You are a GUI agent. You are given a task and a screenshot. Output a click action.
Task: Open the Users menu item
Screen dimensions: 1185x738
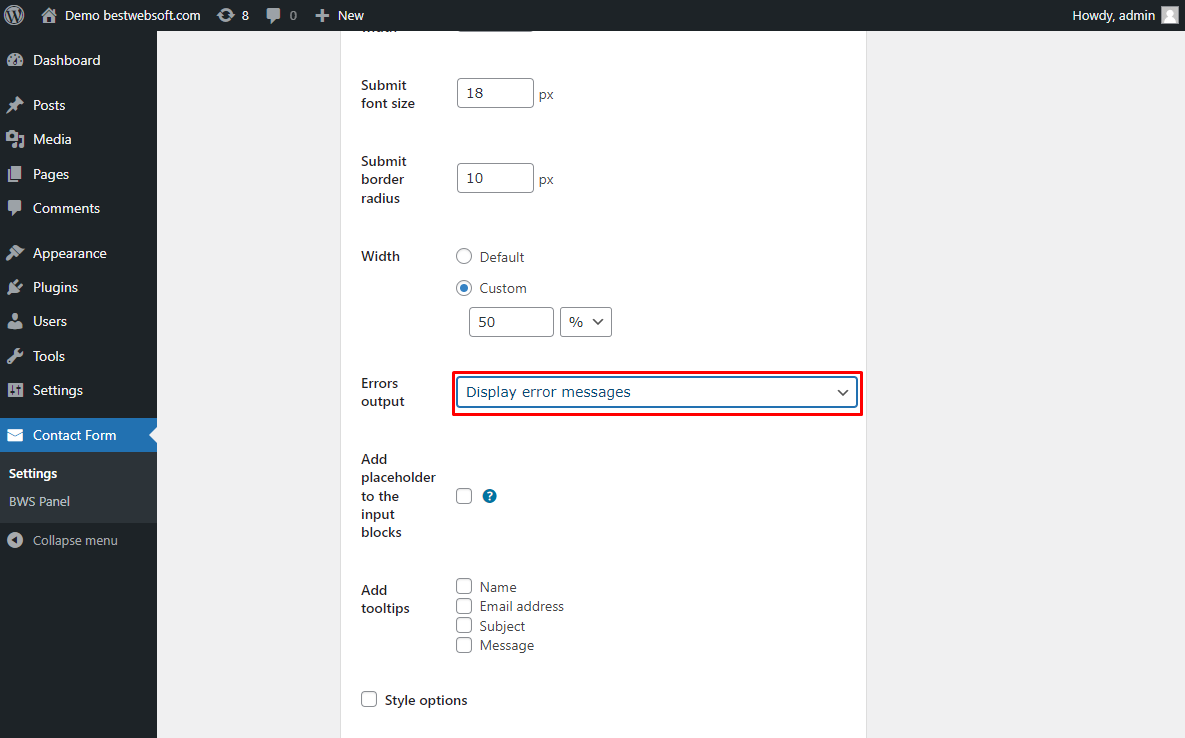(x=50, y=321)
